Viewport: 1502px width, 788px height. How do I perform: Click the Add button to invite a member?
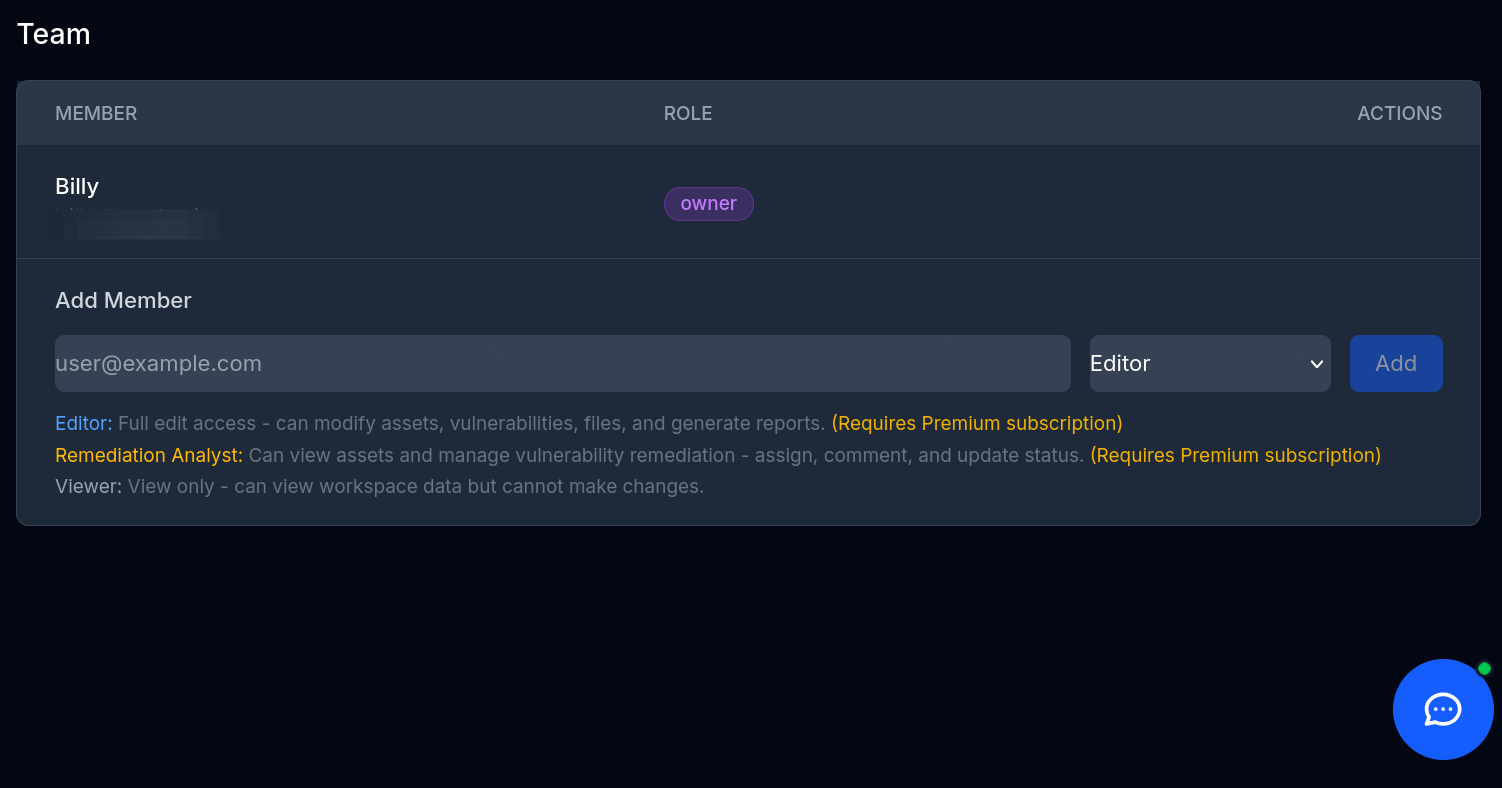(1396, 363)
